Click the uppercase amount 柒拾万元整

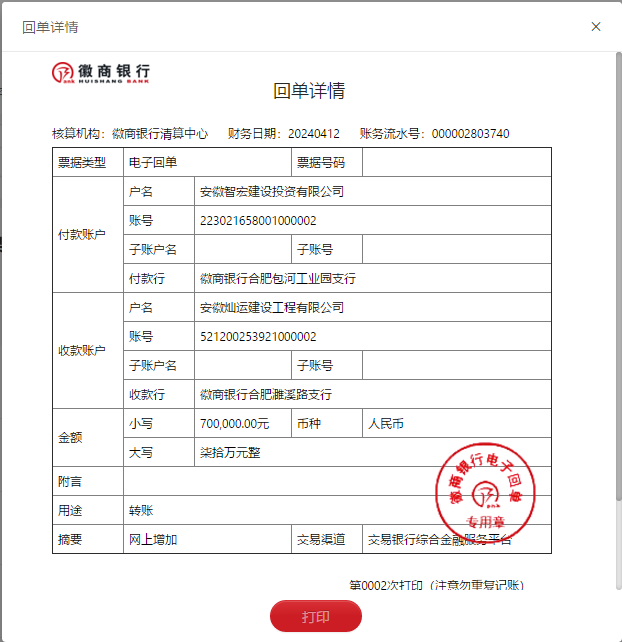pyautogui.click(x=230, y=453)
